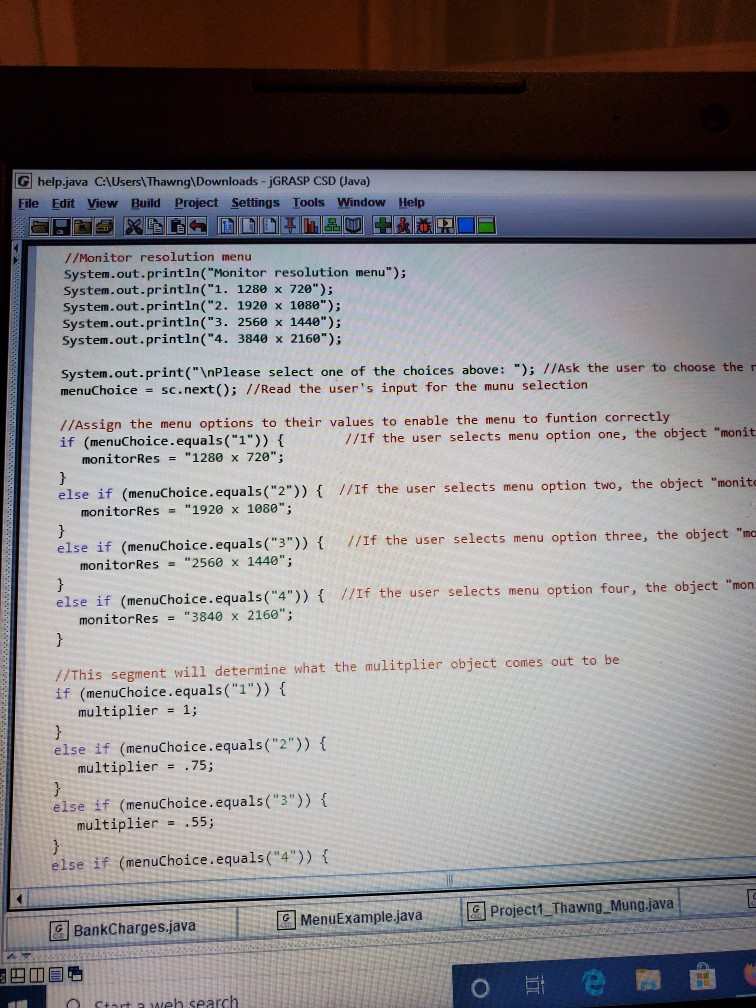
Task: Open the Build menu
Action: click(146, 203)
